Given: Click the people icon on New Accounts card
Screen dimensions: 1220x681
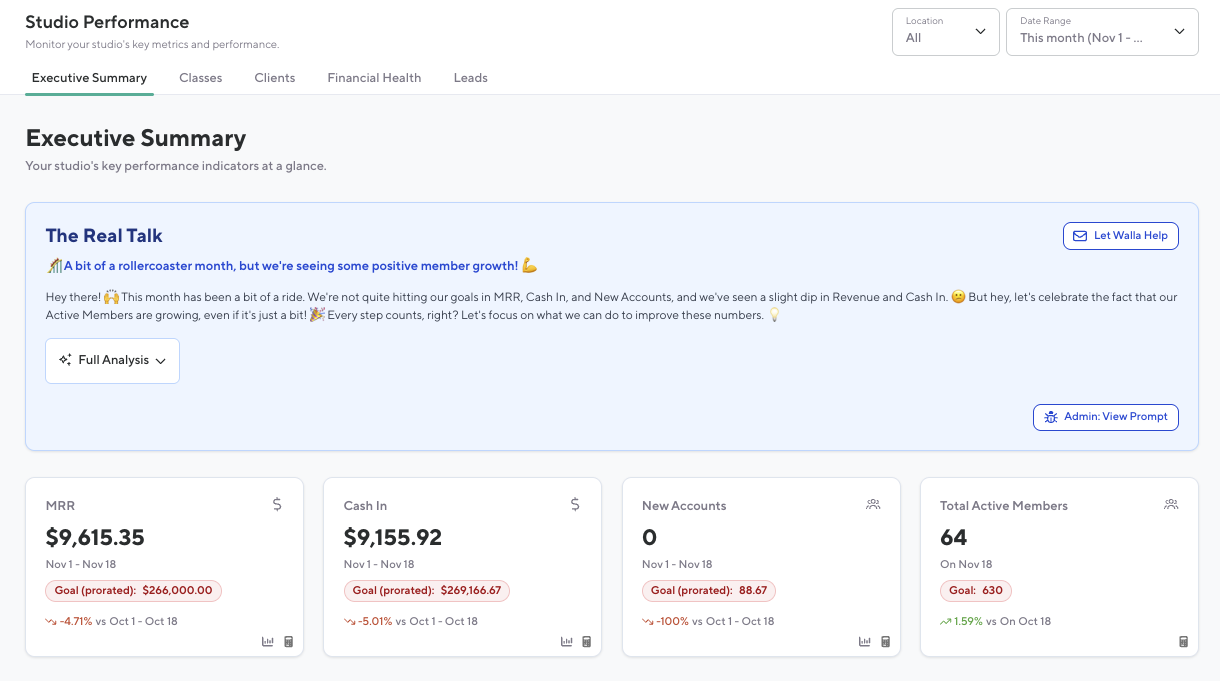Looking at the screenshot, I should (873, 505).
